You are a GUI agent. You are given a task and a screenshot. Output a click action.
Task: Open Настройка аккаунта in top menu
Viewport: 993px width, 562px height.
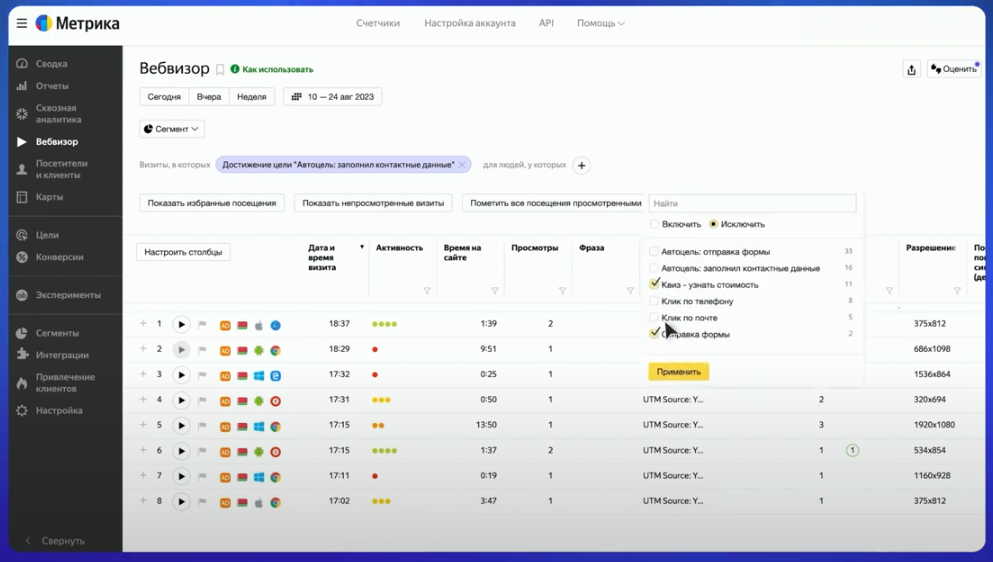470,23
